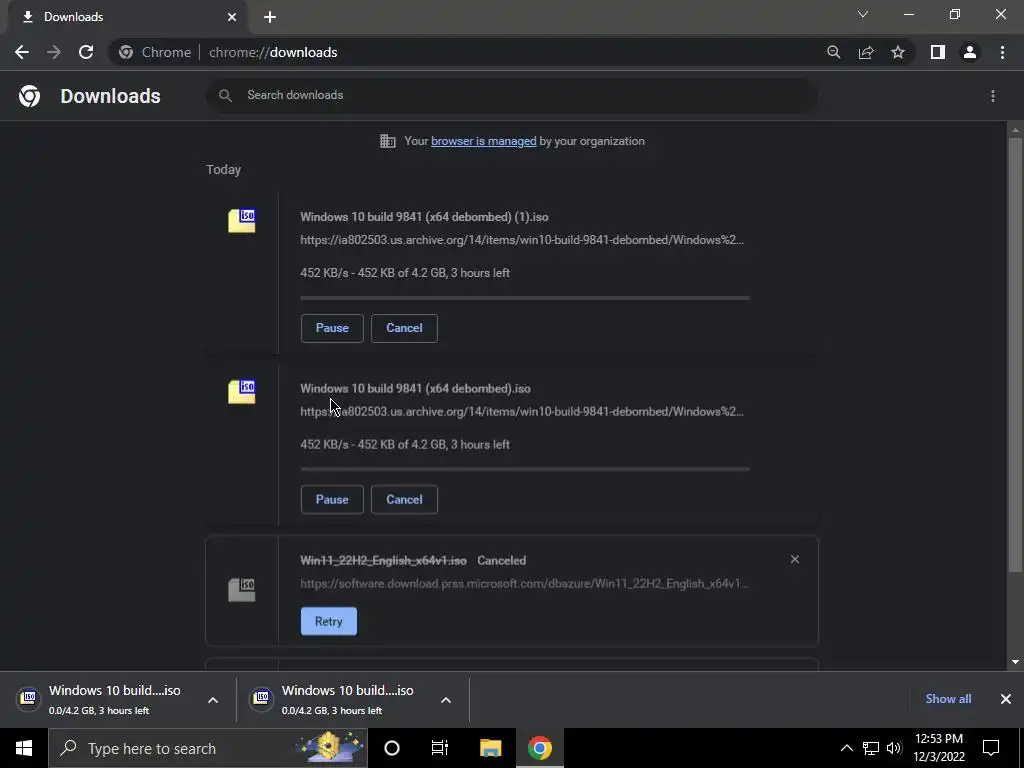The width and height of the screenshot is (1024, 768).
Task: Open volume control in system tray
Action: (894, 748)
